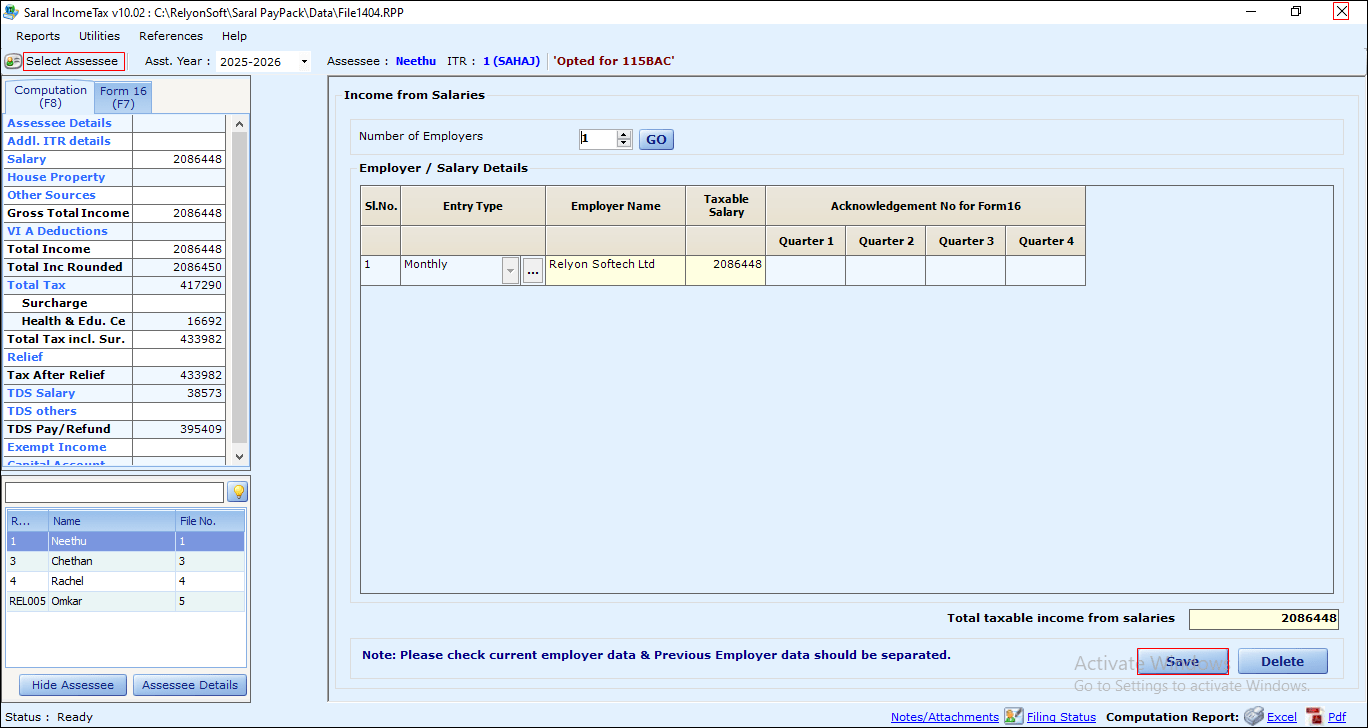Switch to the Computation (F8) tab
Viewport: 1368px width, 728px height.
[x=51, y=96]
